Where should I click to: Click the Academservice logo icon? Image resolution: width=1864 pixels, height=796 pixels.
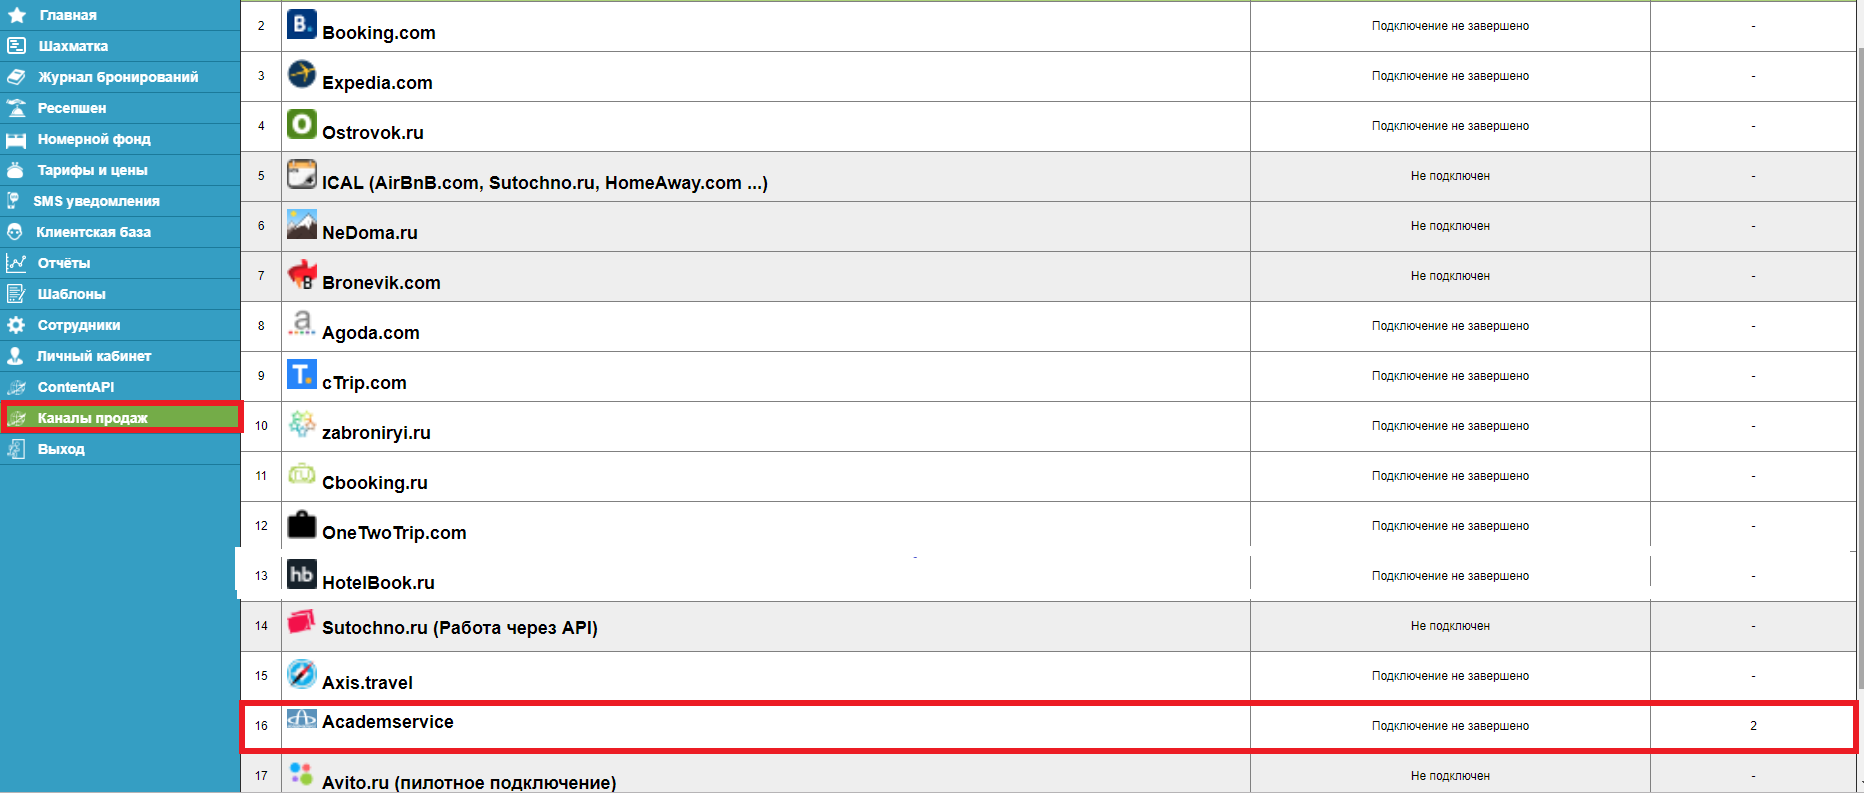[302, 719]
